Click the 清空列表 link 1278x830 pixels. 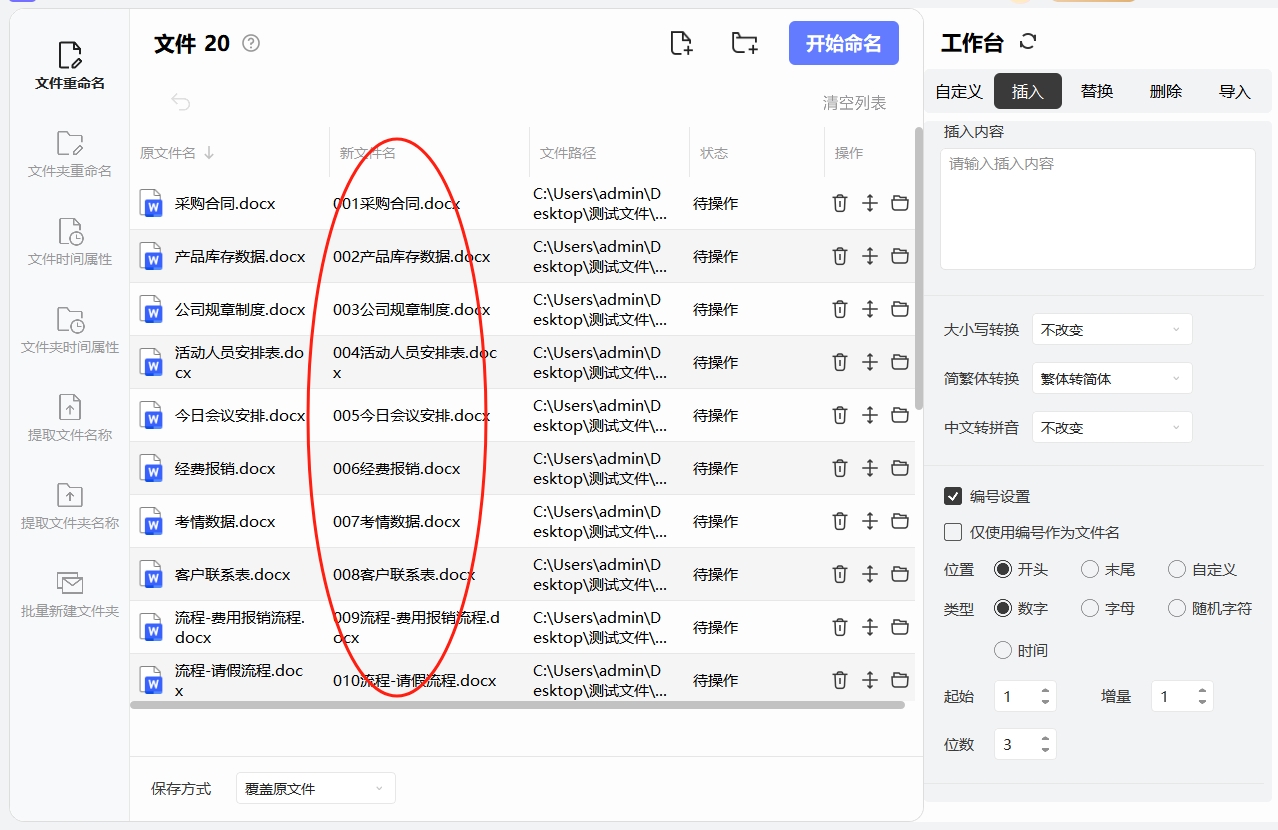[854, 103]
